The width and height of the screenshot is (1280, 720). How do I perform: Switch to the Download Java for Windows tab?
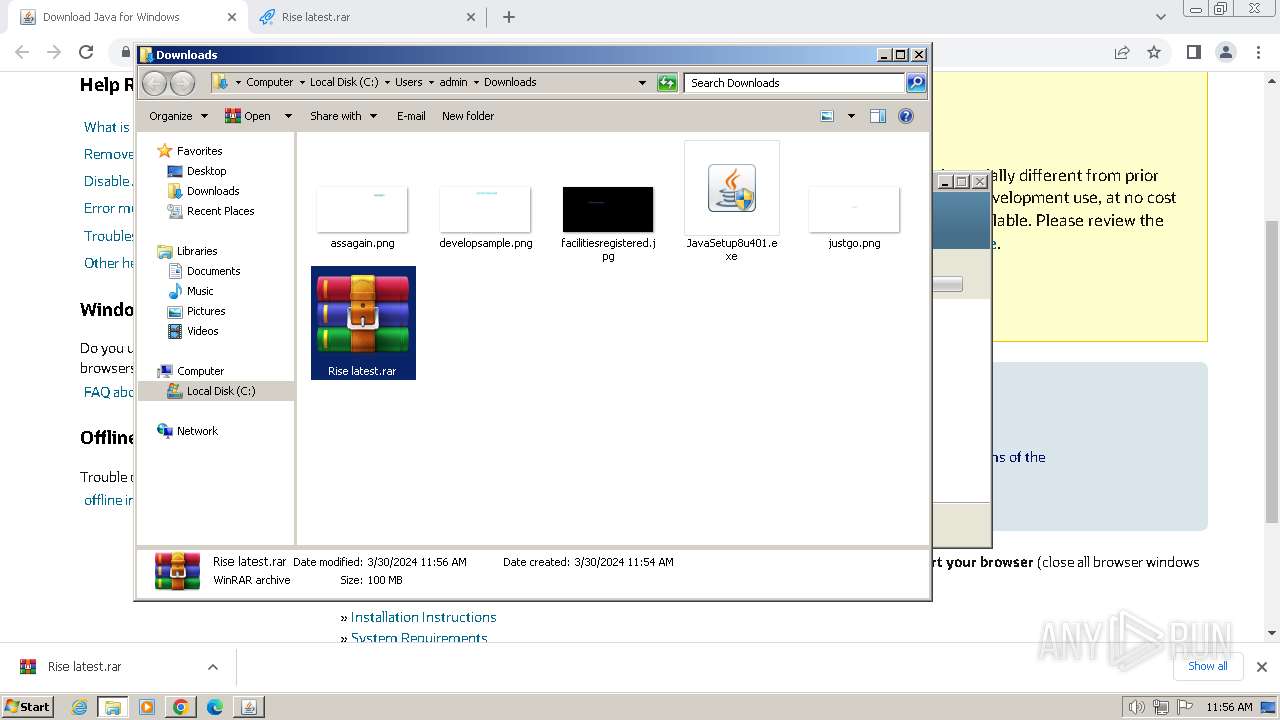click(x=125, y=17)
